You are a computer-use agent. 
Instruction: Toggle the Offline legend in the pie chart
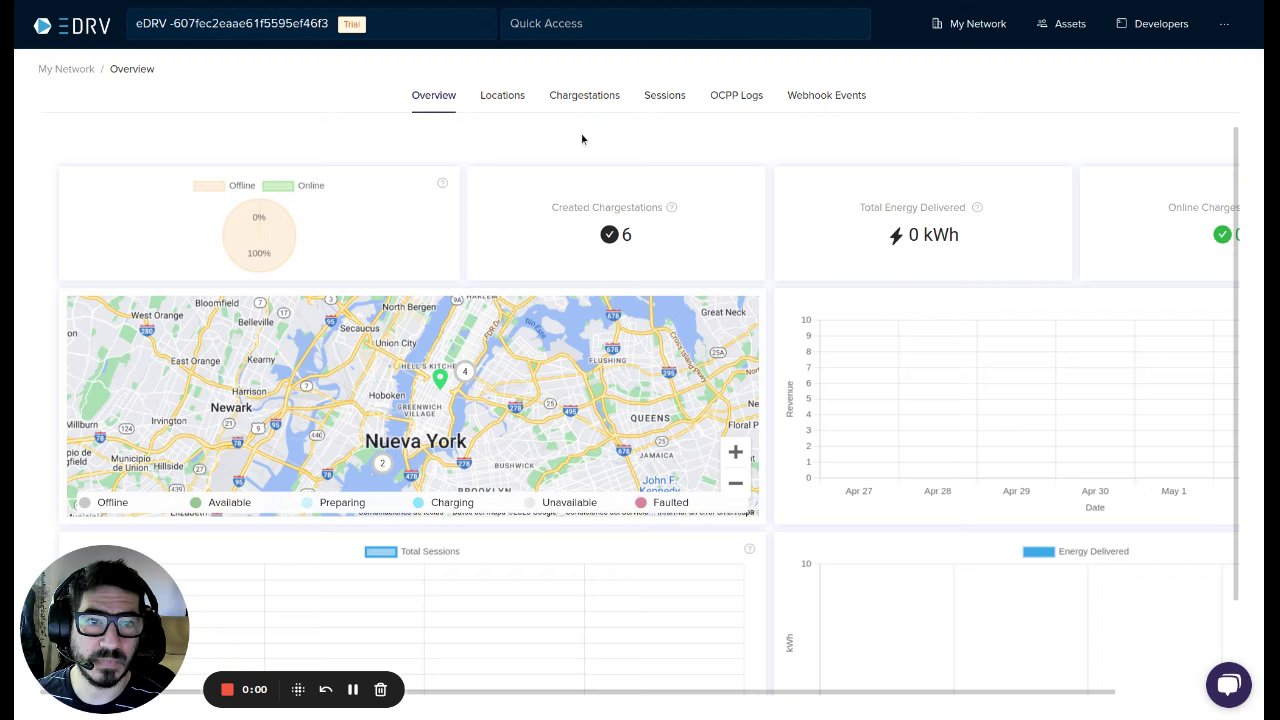click(x=224, y=185)
